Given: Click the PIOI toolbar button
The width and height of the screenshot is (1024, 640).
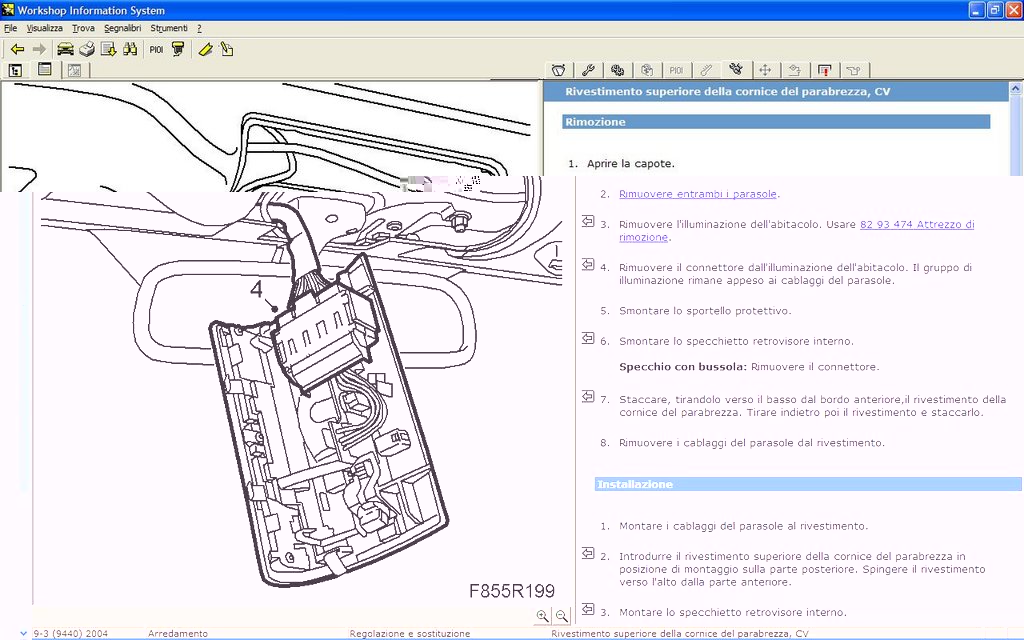Looking at the screenshot, I should point(156,49).
